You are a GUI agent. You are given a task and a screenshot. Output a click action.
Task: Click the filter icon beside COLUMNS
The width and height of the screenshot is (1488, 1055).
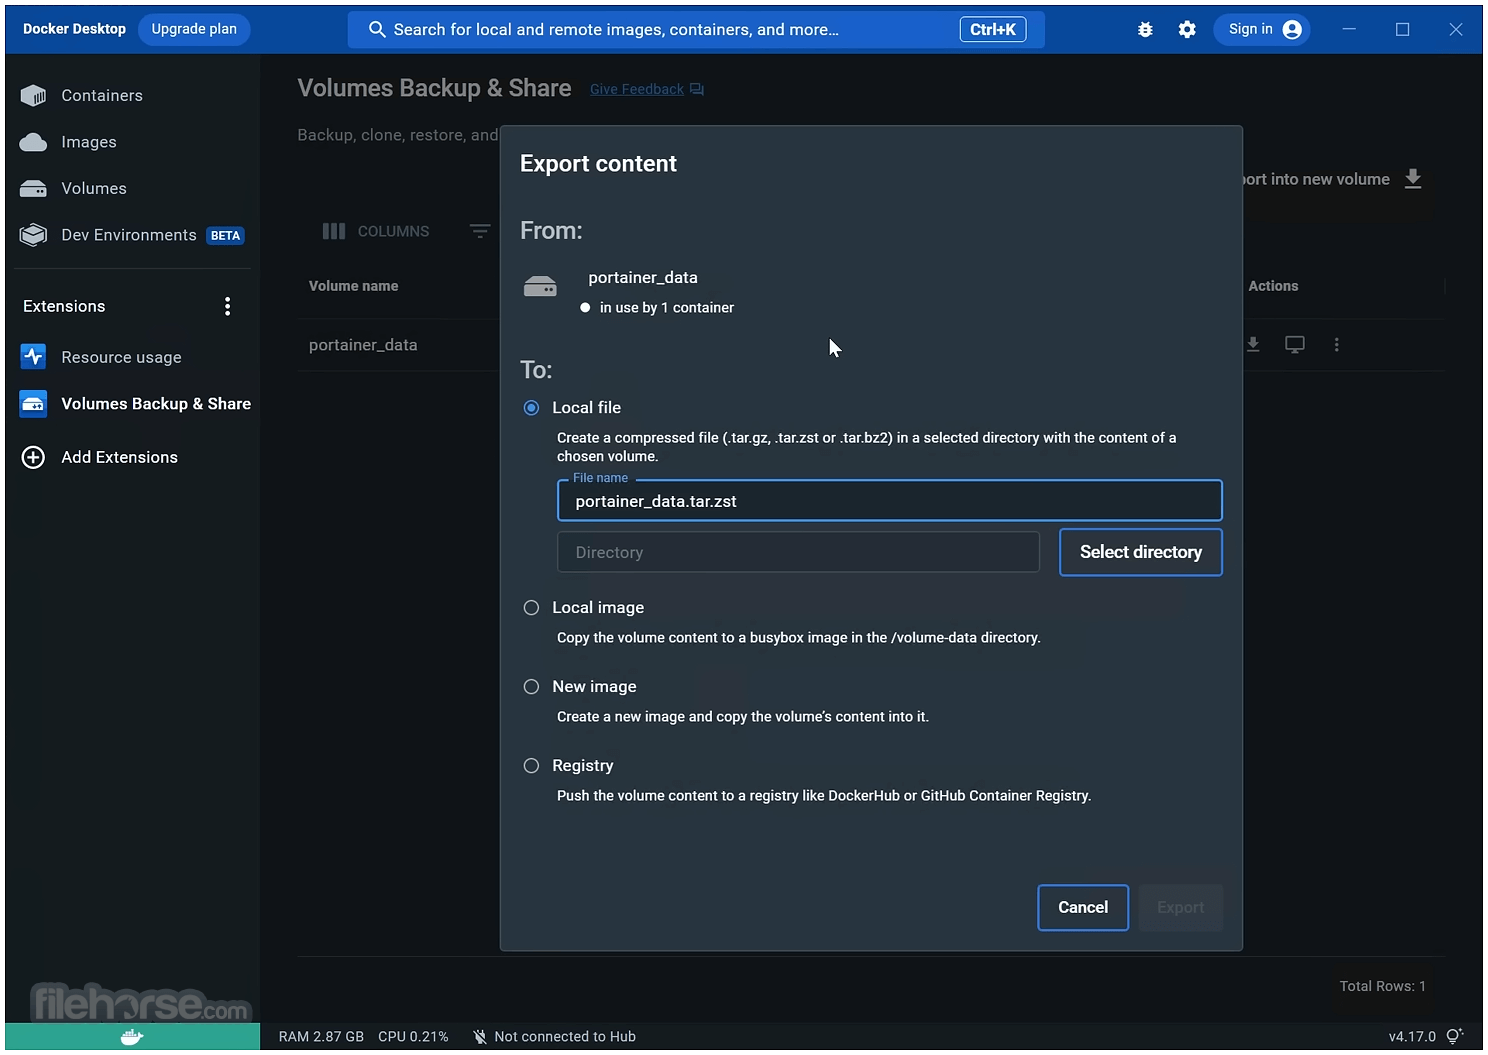coord(480,231)
